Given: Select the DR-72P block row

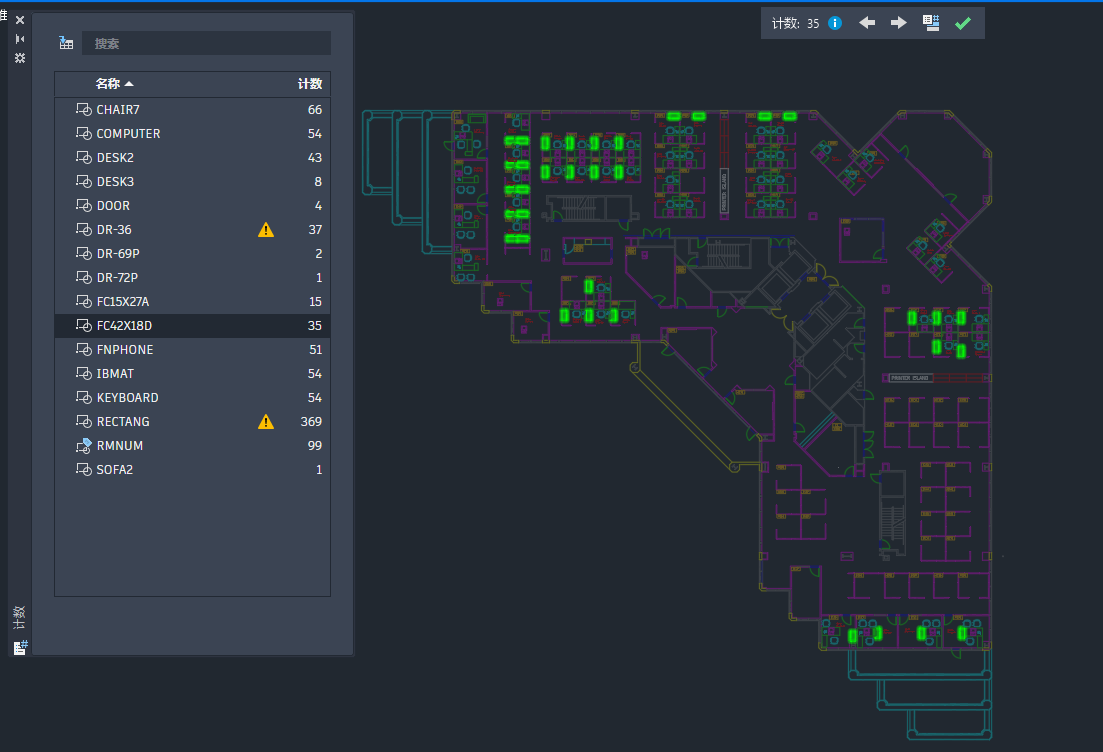Looking at the screenshot, I should [x=192, y=277].
